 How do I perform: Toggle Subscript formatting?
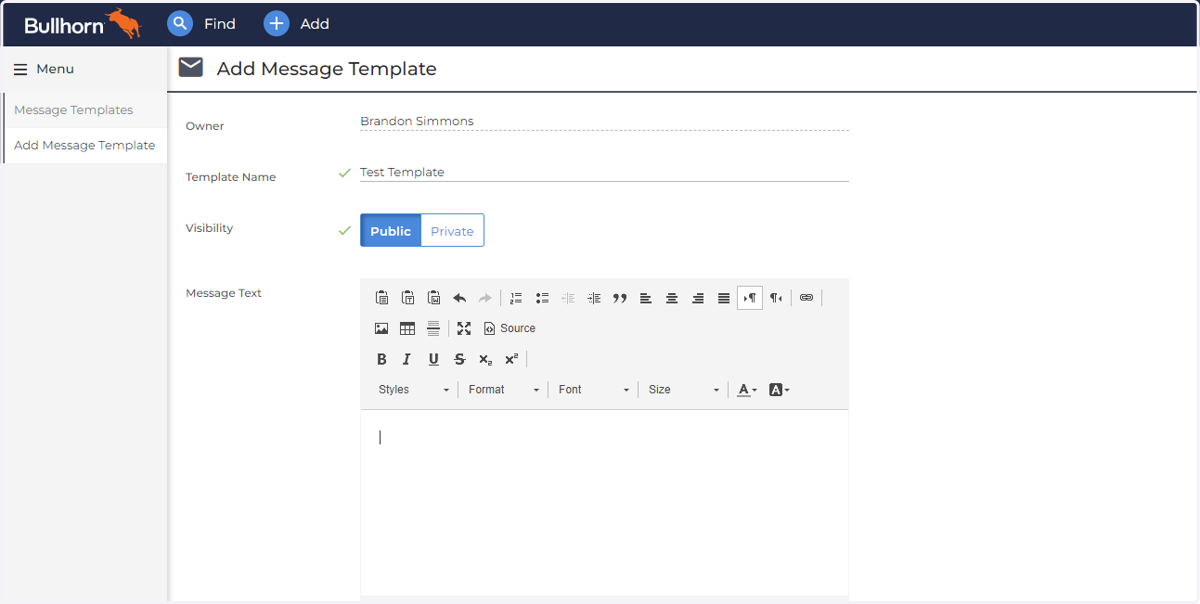[x=485, y=359]
